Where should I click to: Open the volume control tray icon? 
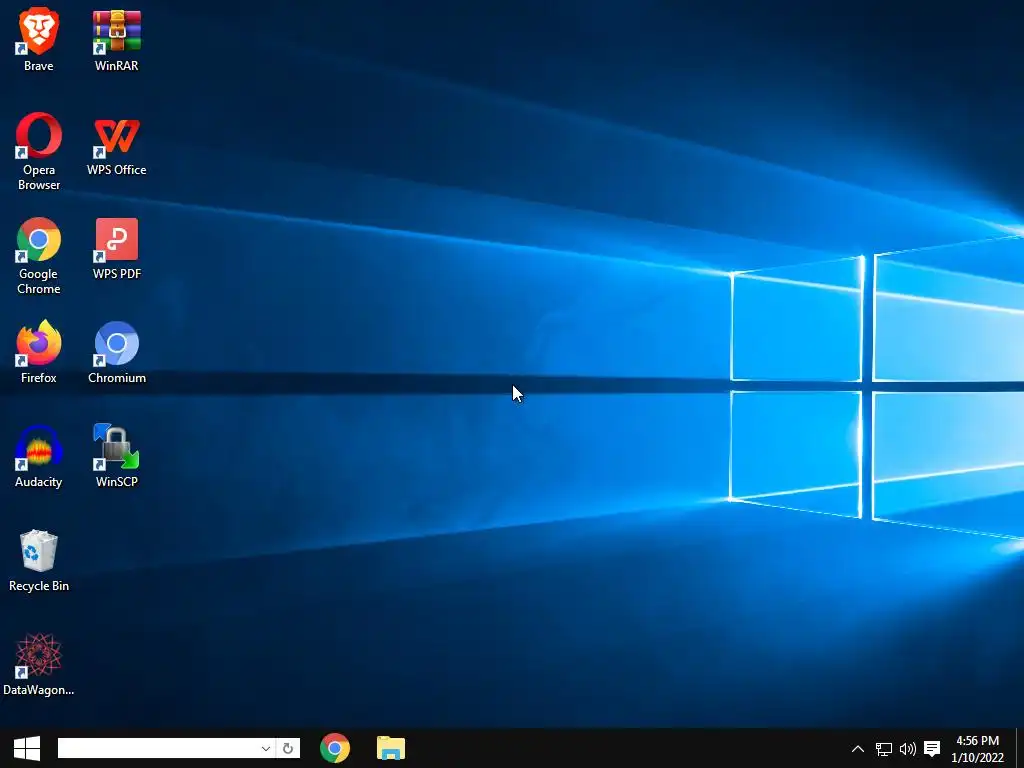pyautogui.click(x=908, y=749)
